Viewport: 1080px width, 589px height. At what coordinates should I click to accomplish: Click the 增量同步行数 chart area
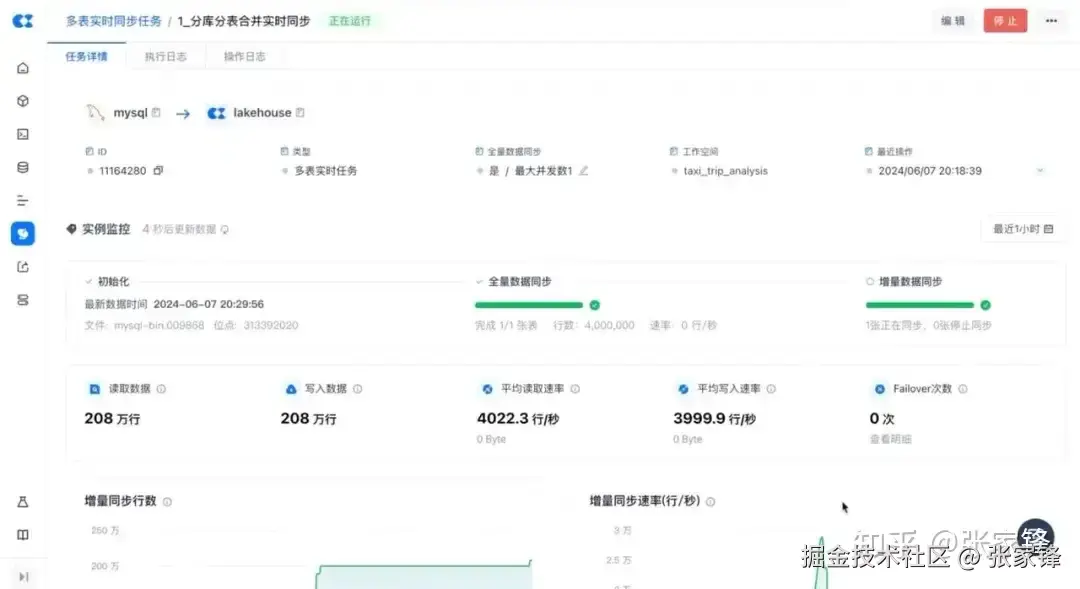coord(310,555)
